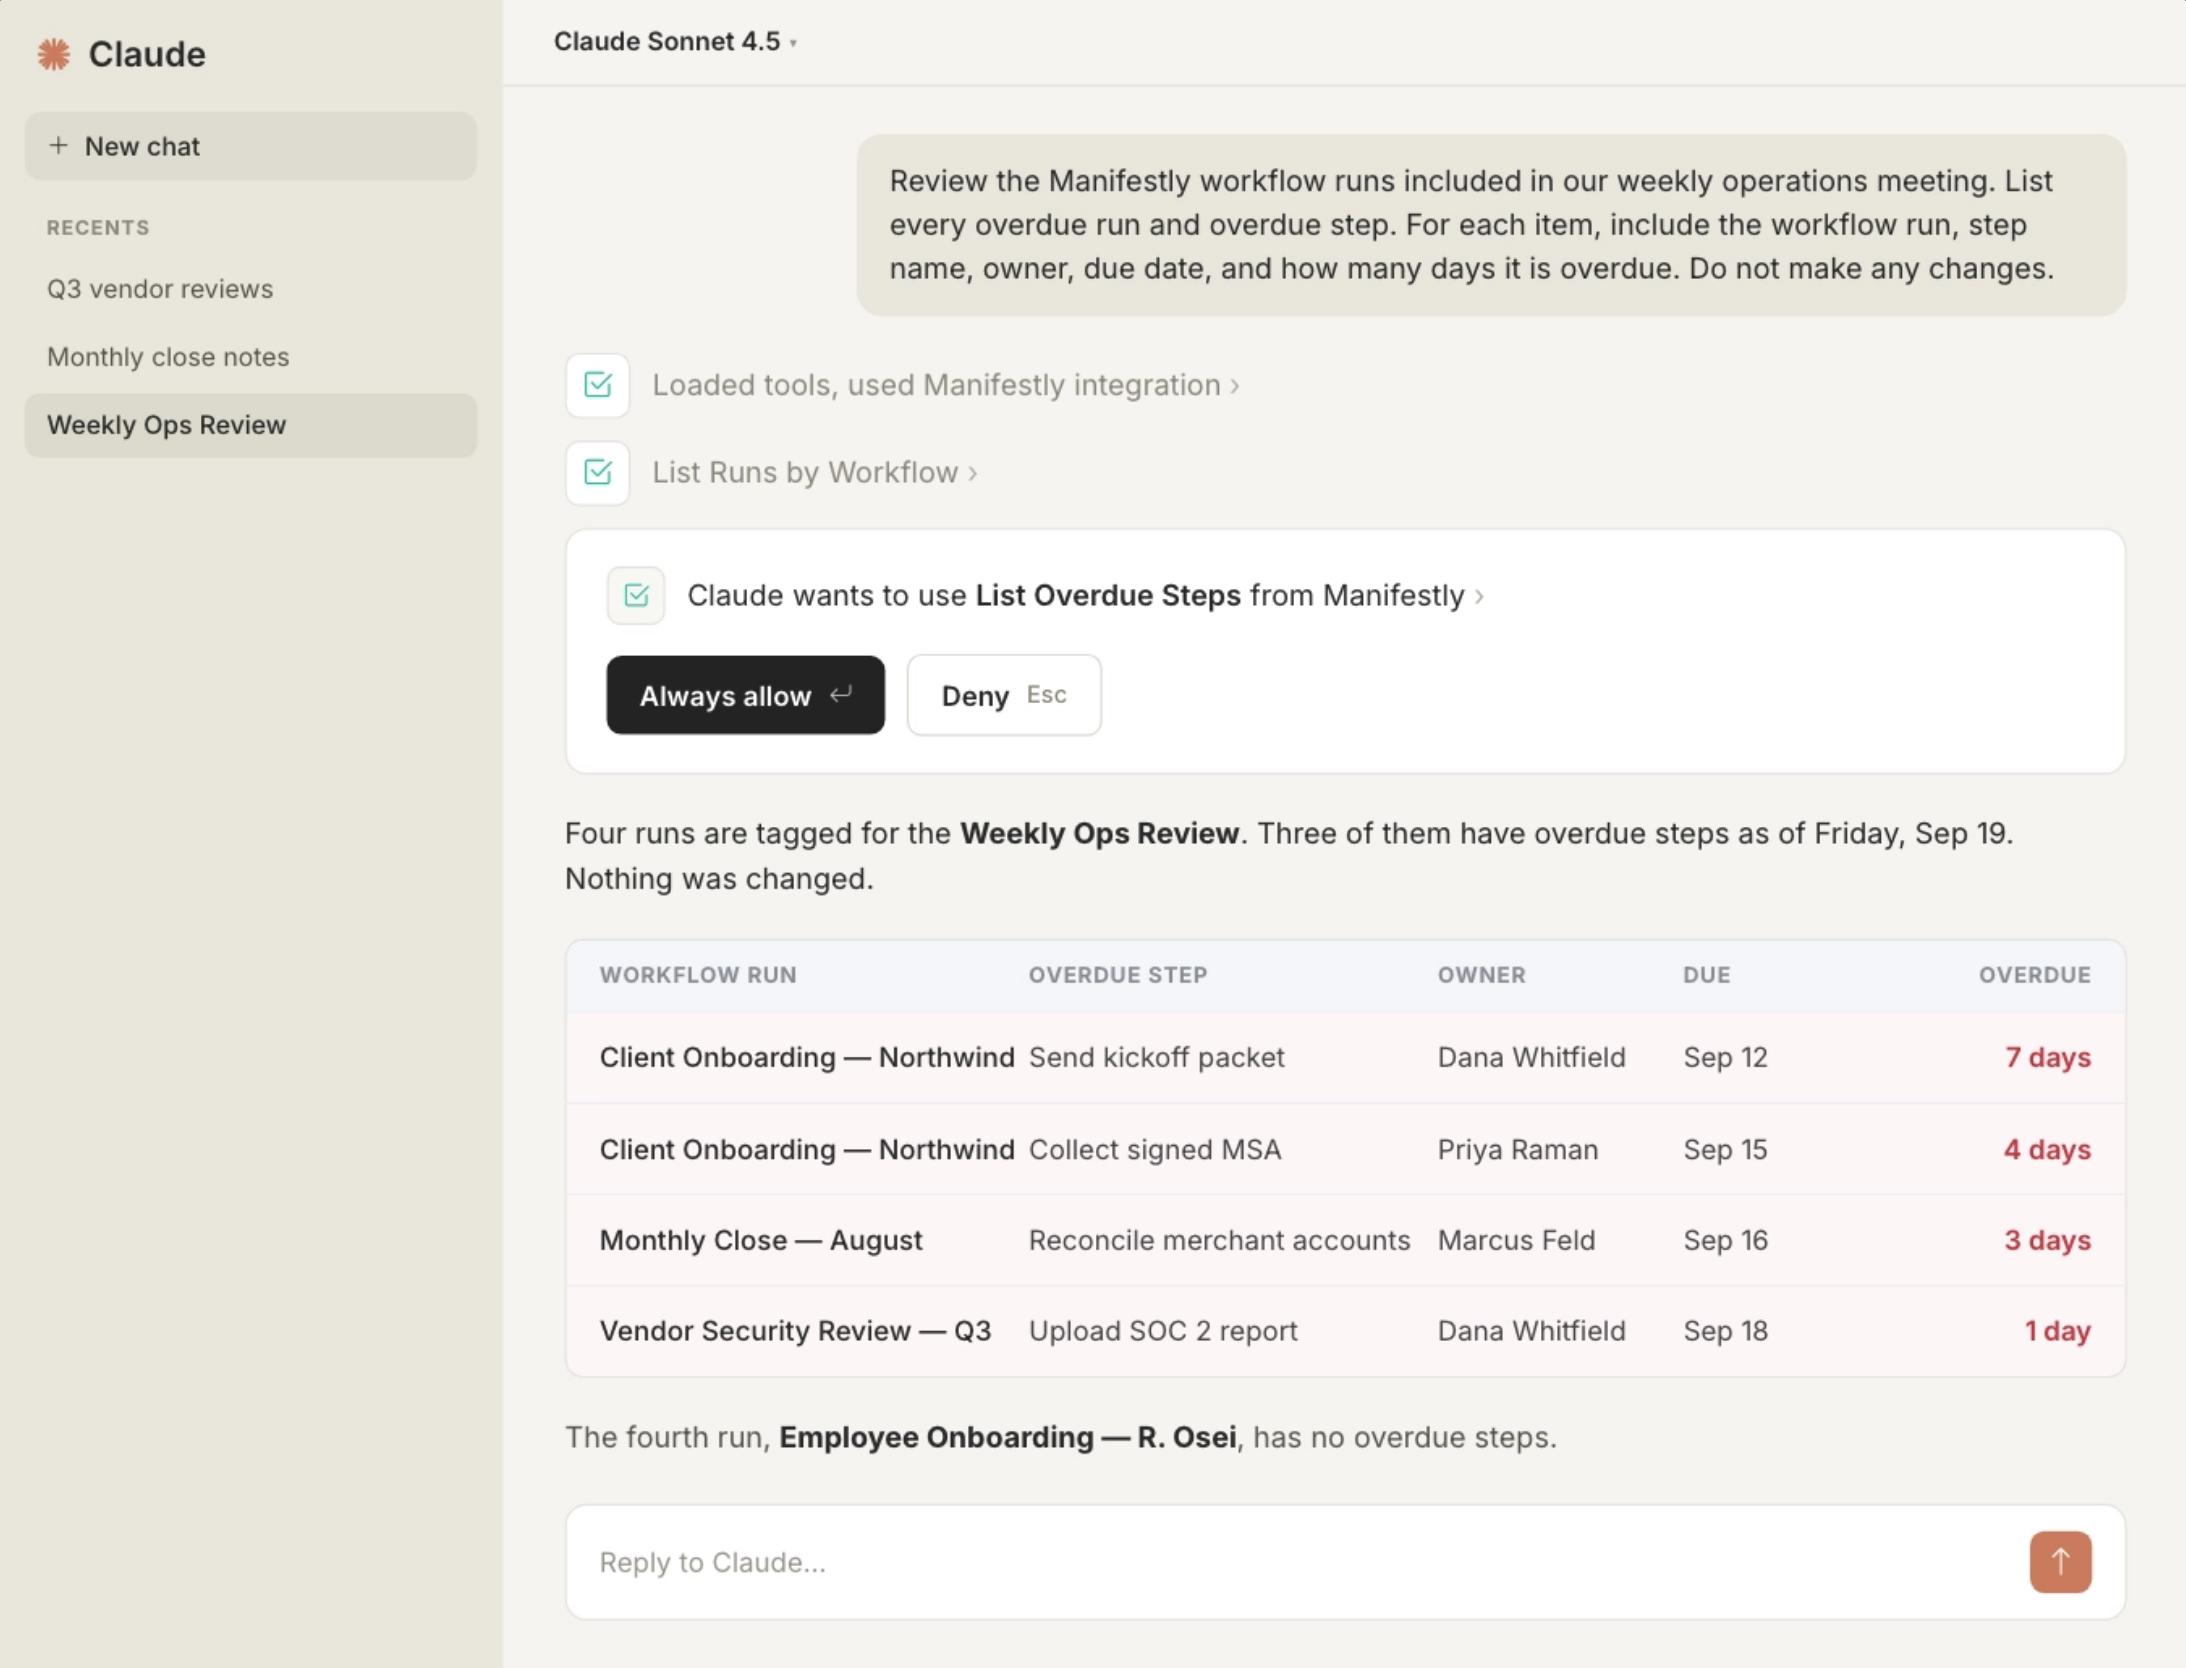Click the 7 days overdue value
Screen dimensions: 2186x1668
click(2047, 1058)
